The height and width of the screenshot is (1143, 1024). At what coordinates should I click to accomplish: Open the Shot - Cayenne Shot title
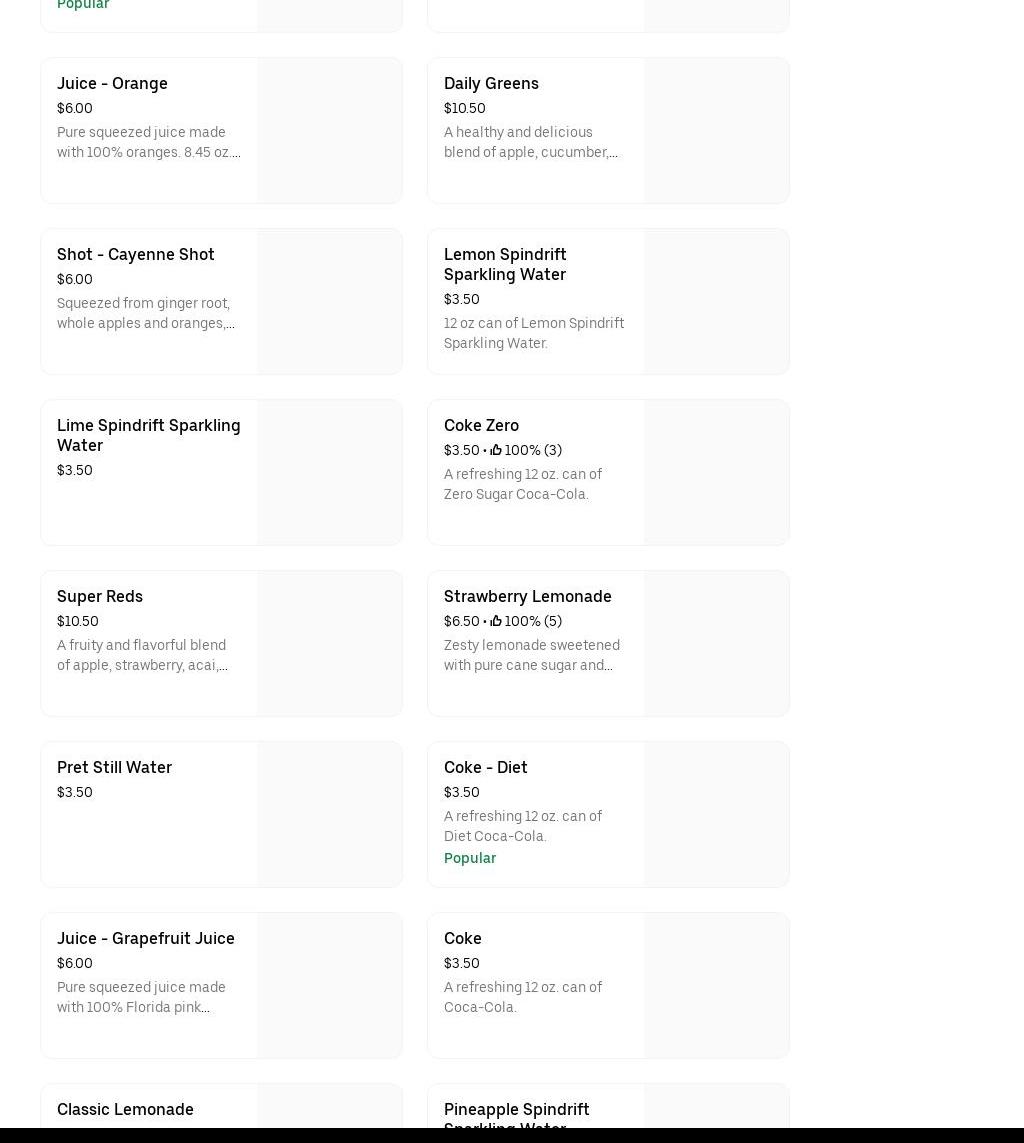135,254
